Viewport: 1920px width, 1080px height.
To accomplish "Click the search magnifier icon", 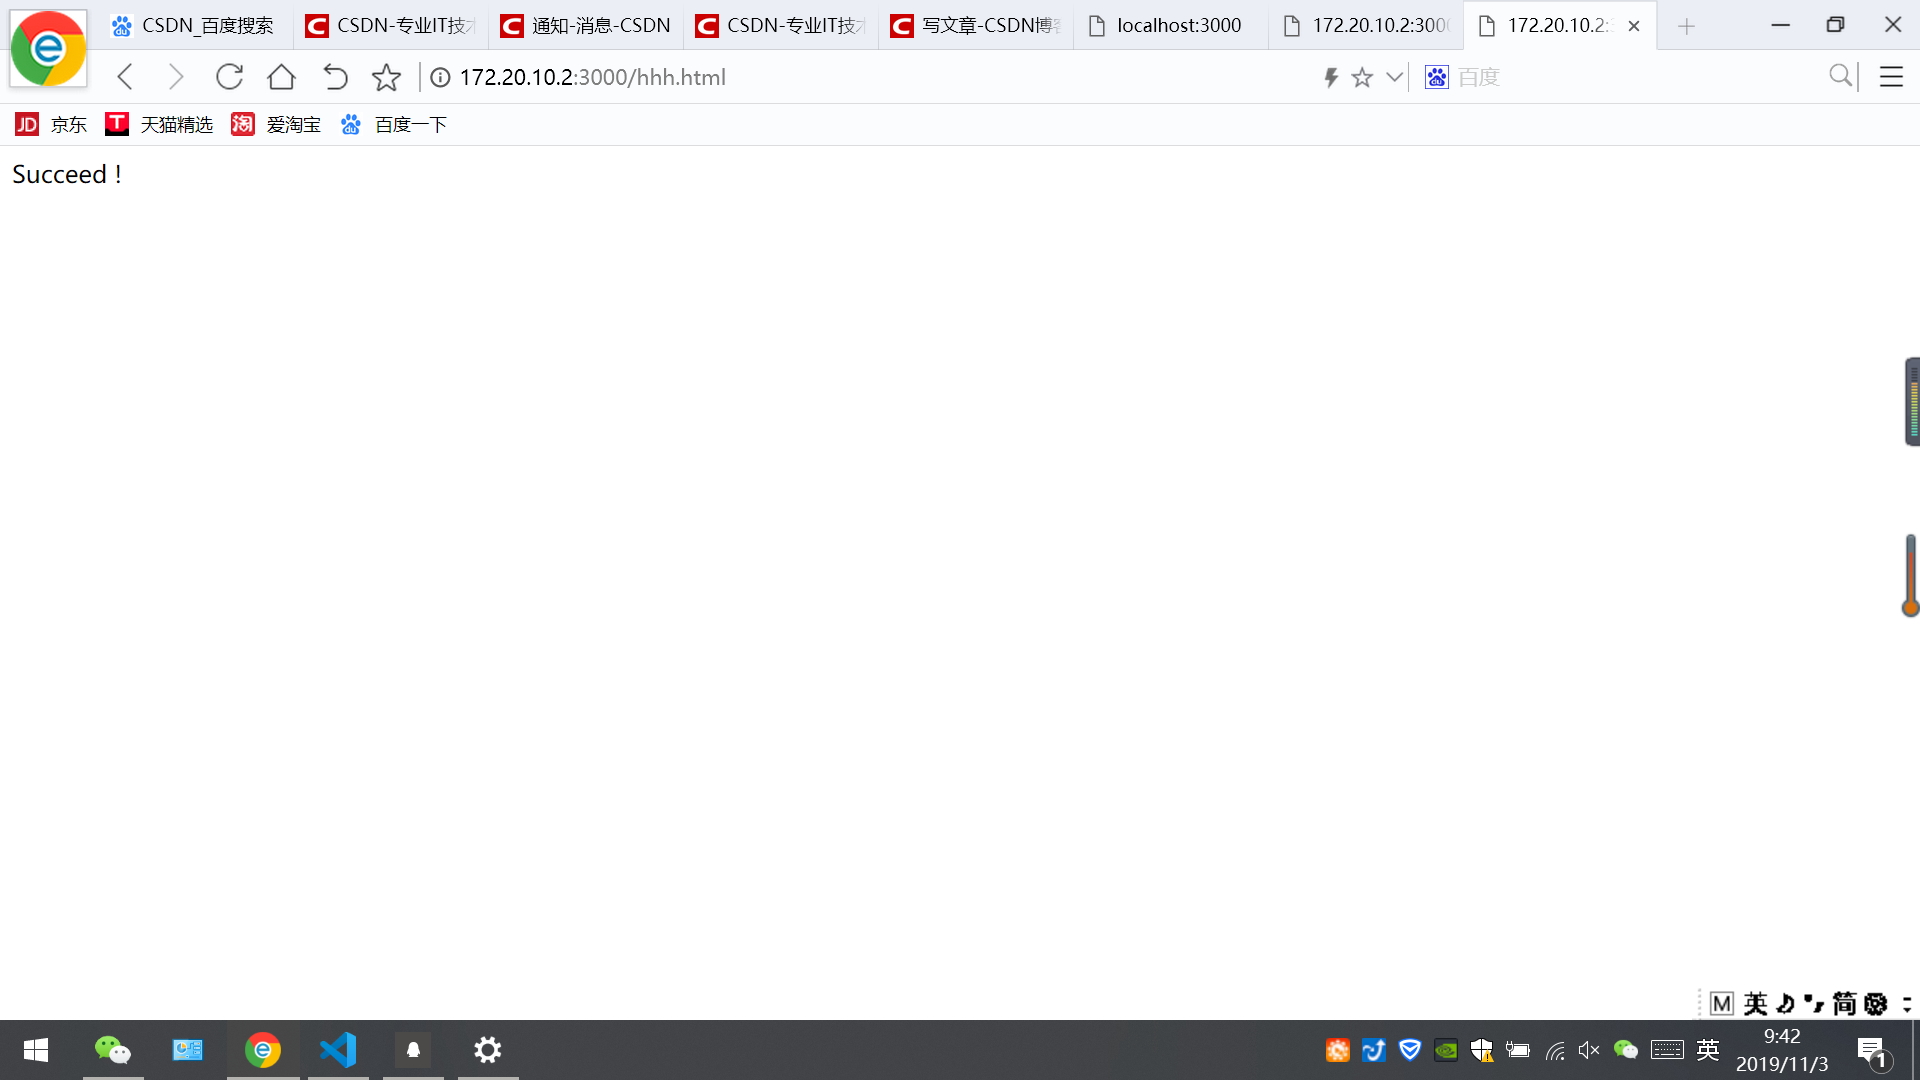I will pyautogui.click(x=1840, y=76).
